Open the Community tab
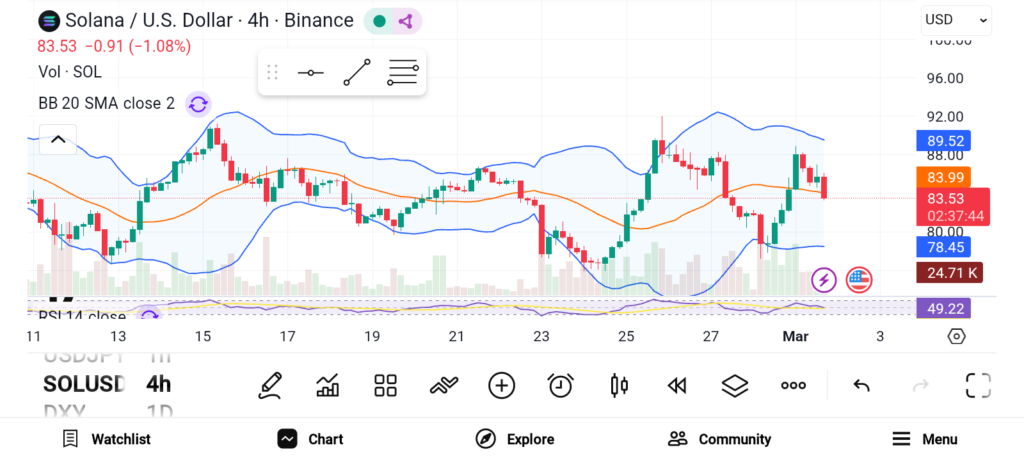1024x461 pixels. (x=719, y=439)
